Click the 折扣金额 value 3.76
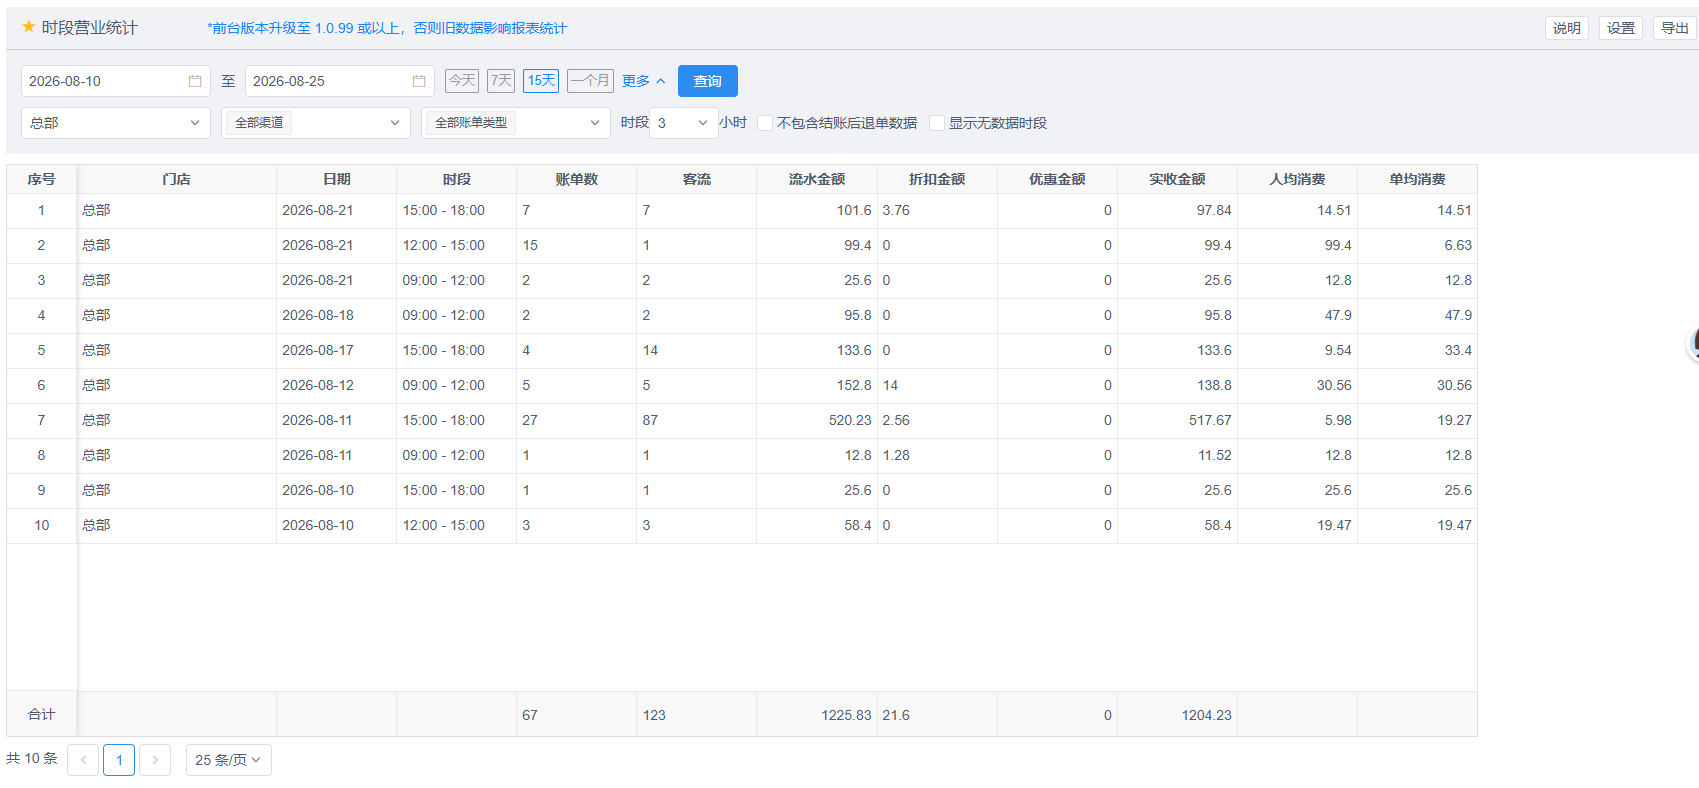This screenshot has width=1699, height=788. pos(896,210)
